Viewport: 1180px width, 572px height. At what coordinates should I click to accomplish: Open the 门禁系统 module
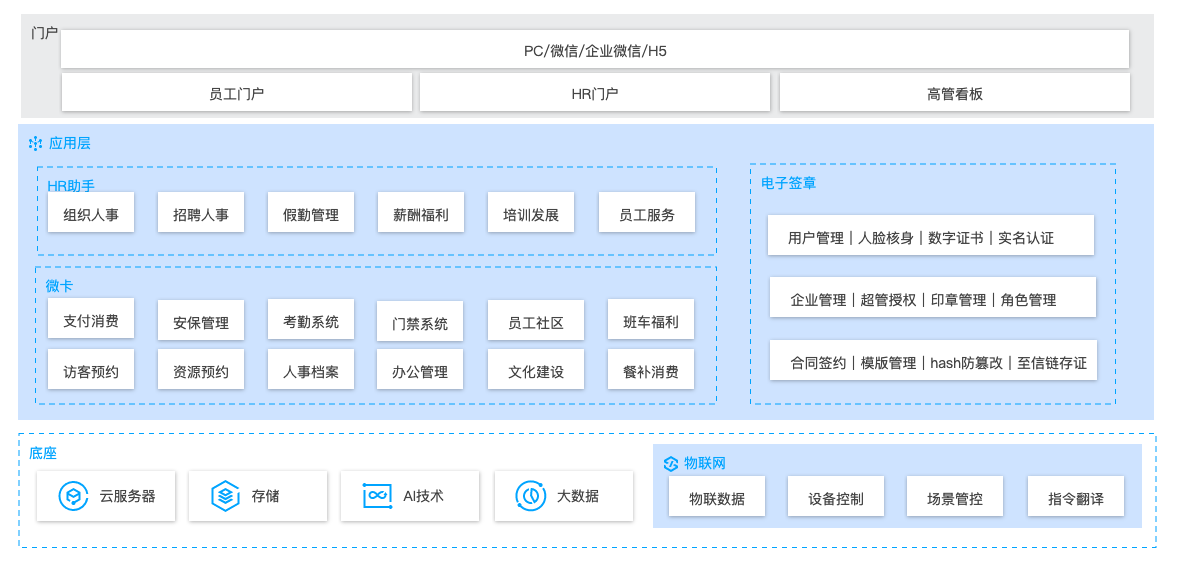click(x=420, y=323)
